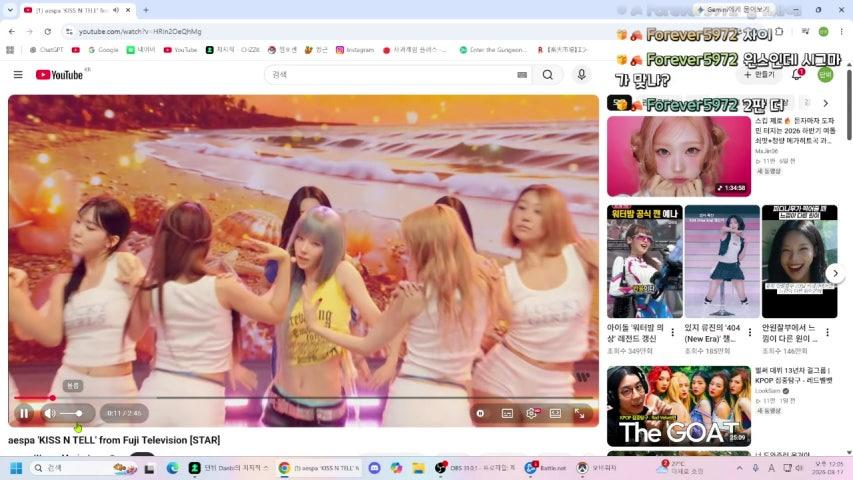
Task: Open more options for the '워터밤' short
Action: tap(673, 333)
